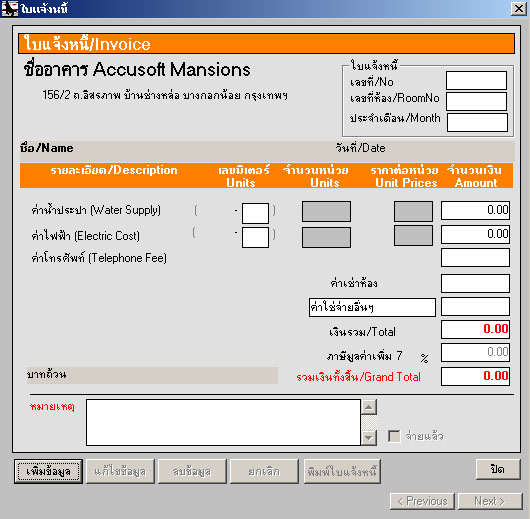
Task: Click the Electric Cost units field
Action: click(326, 237)
